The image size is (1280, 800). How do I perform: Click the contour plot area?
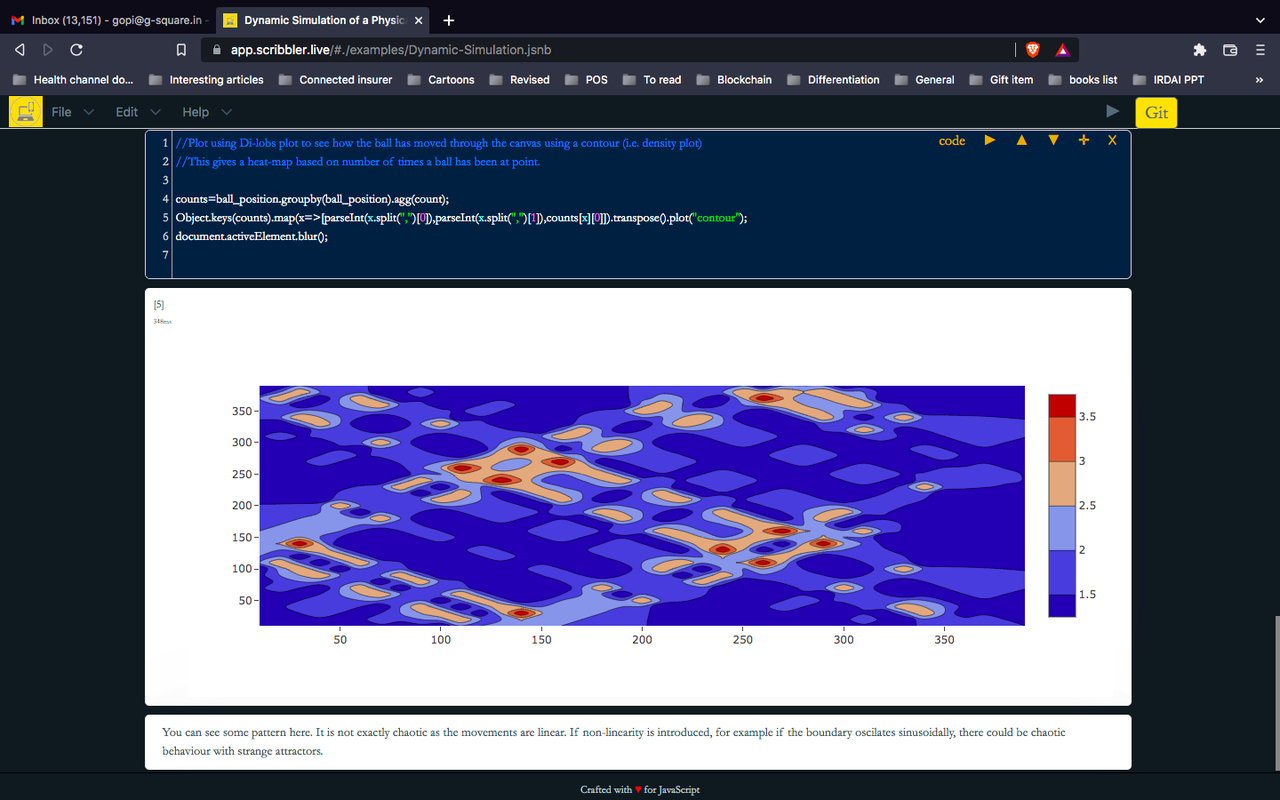[x=642, y=505]
